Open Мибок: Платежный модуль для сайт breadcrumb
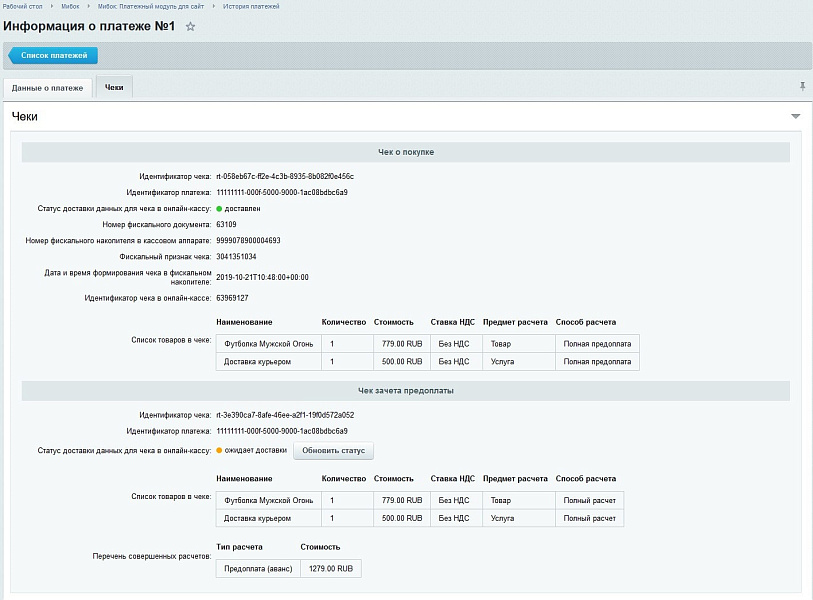 pos(148,6)
